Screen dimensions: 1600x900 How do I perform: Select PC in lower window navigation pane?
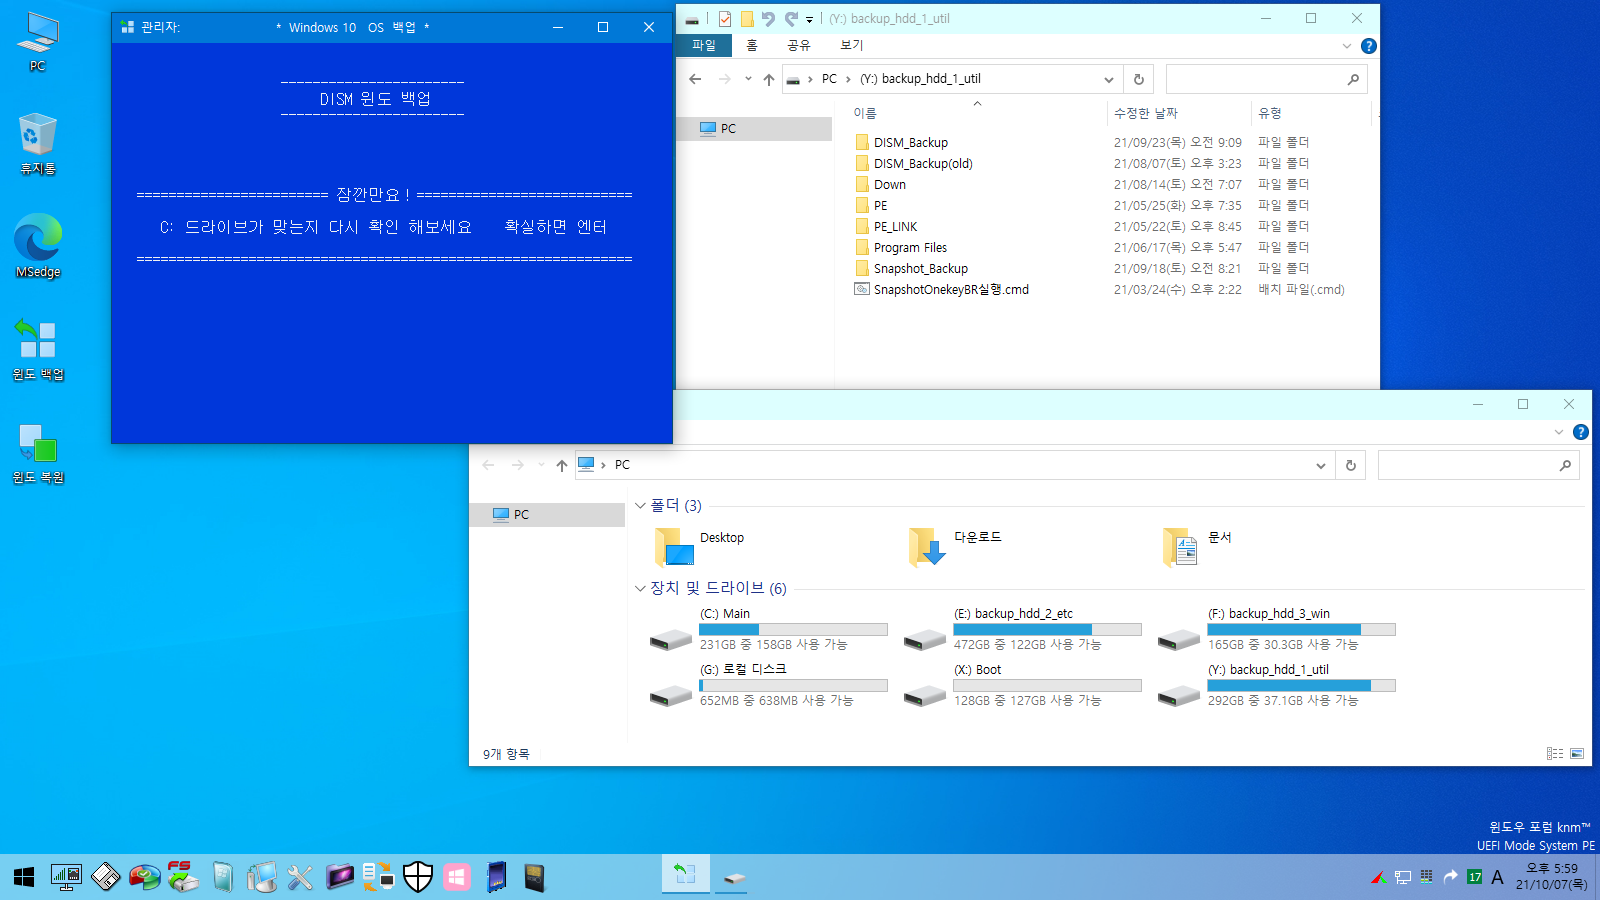(547, 514)
